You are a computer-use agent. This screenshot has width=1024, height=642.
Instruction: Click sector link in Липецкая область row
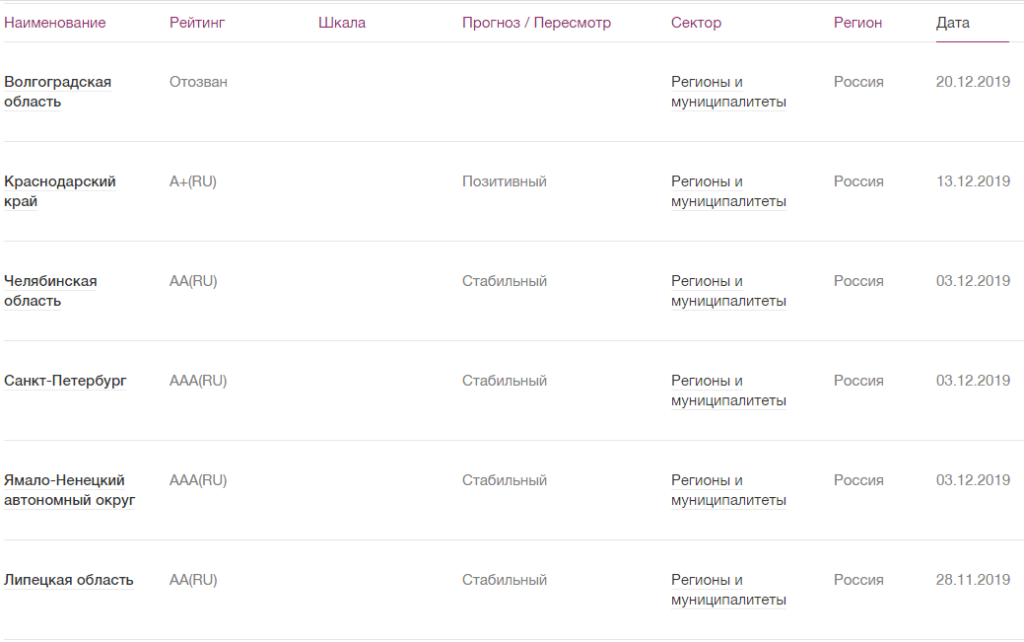(x=728, y=590)
